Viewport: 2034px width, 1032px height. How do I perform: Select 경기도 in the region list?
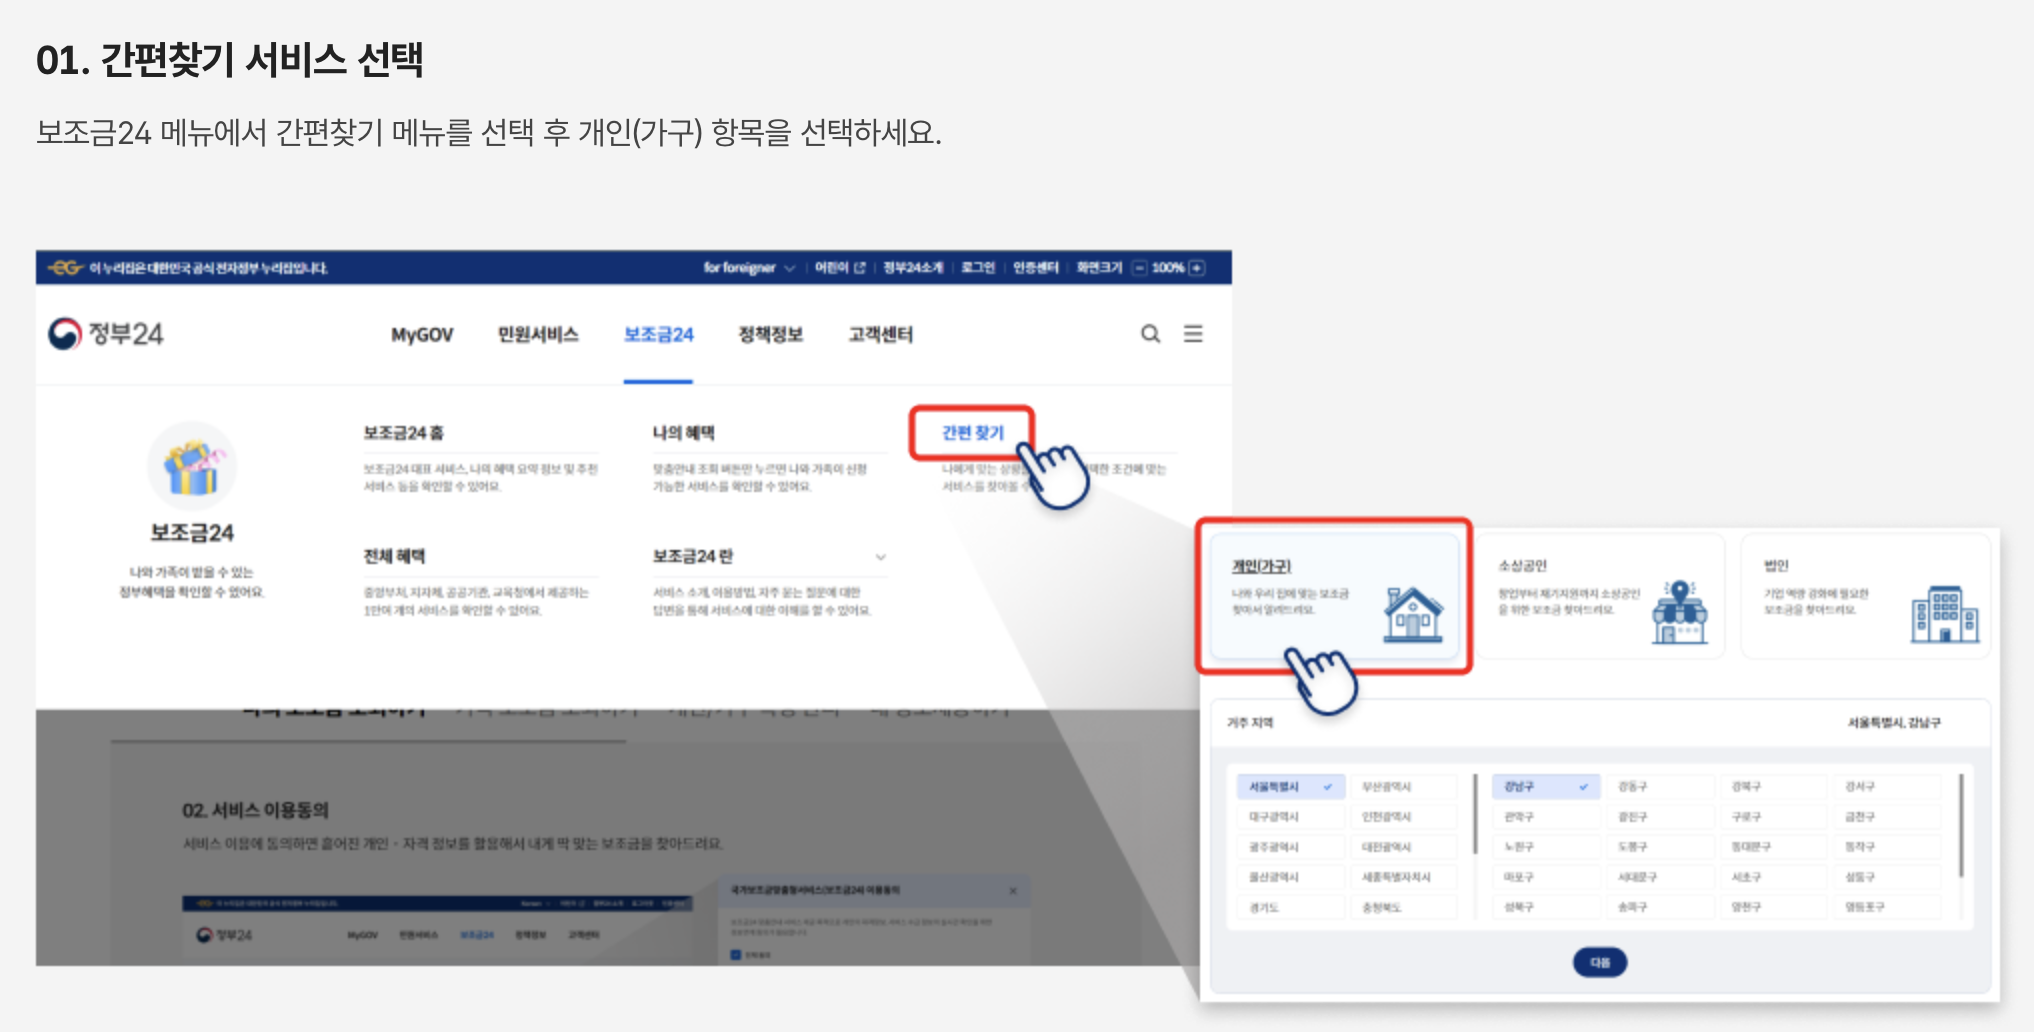(1291, 907)
